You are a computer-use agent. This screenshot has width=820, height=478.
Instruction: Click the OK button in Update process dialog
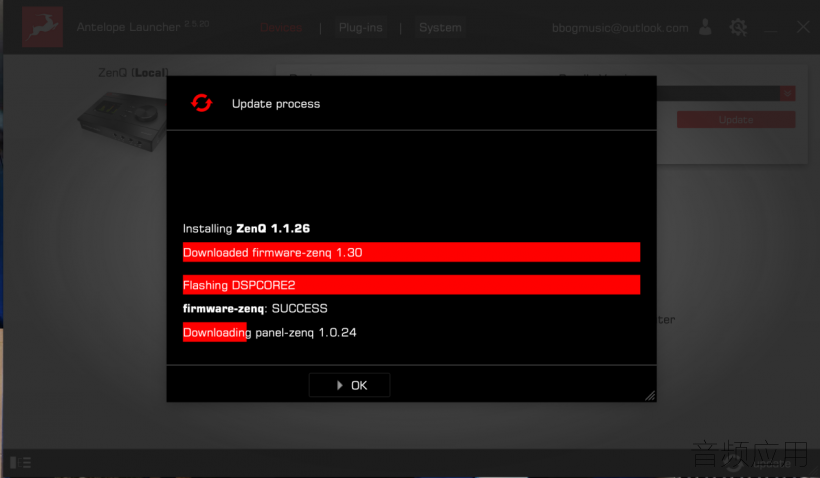[349, 385]
